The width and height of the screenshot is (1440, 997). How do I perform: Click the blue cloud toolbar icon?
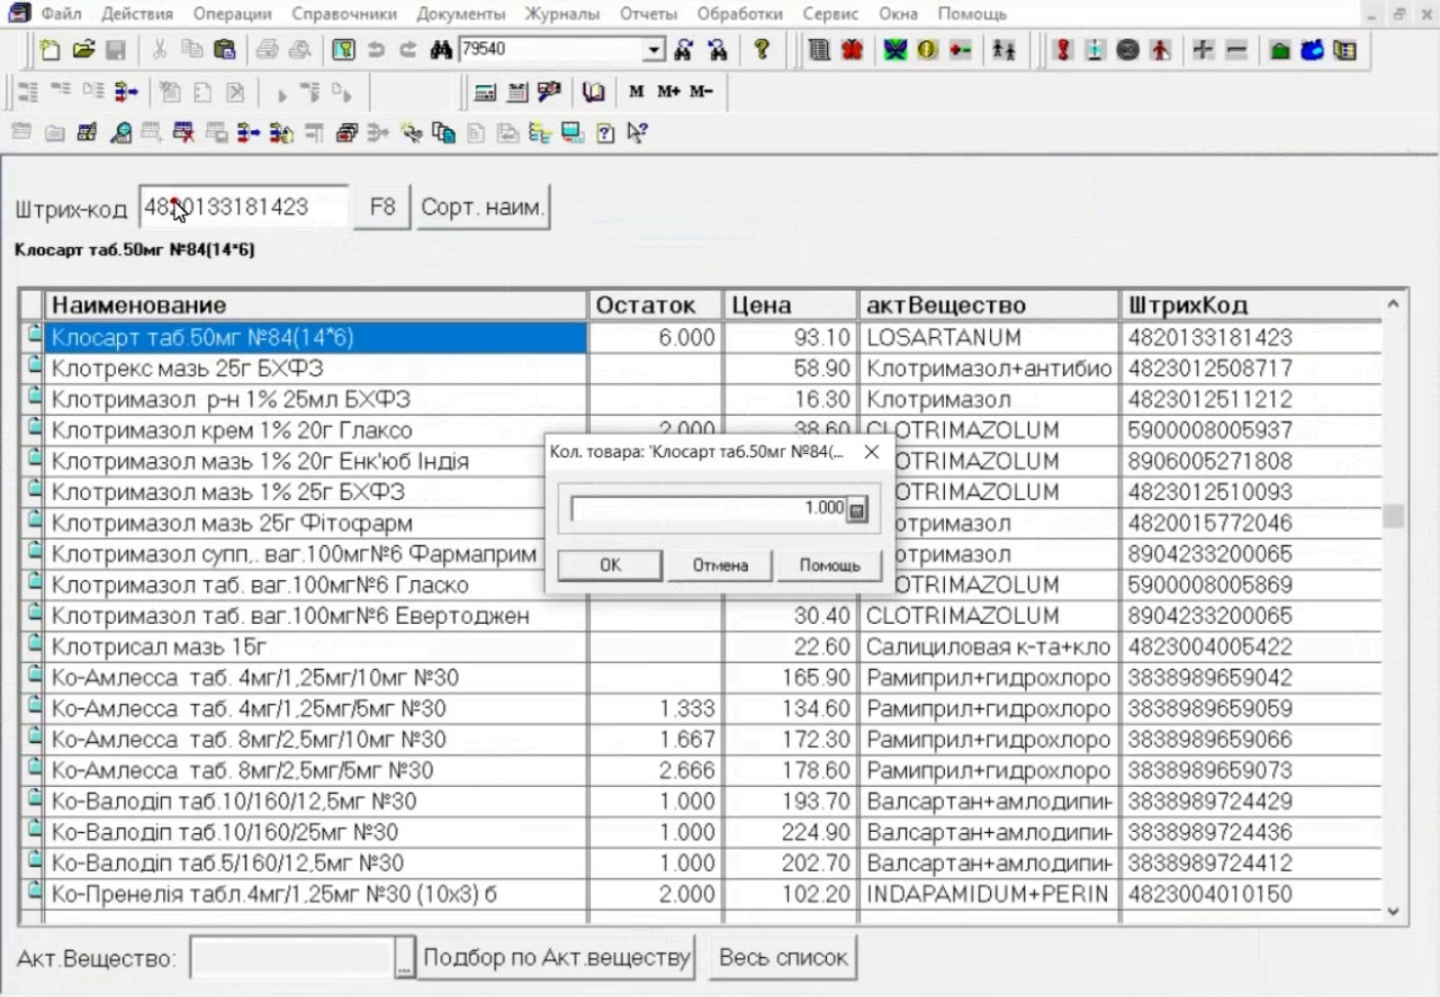1312,49
